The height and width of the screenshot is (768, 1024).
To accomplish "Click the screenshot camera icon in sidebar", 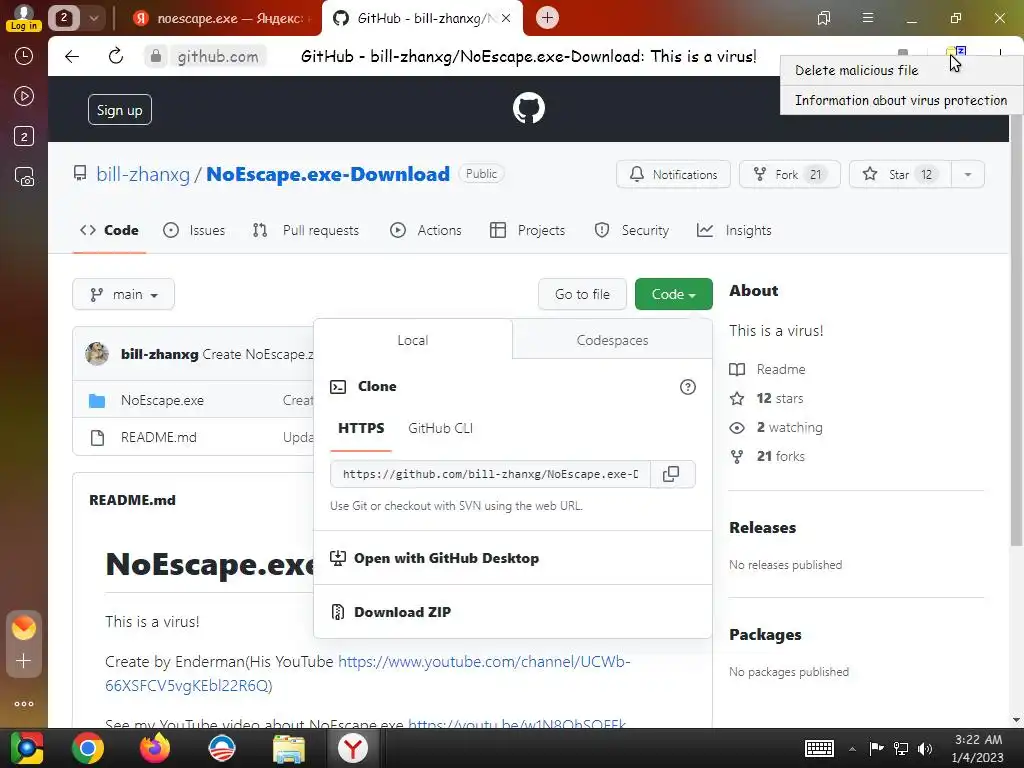I will (x=24, y=177).
